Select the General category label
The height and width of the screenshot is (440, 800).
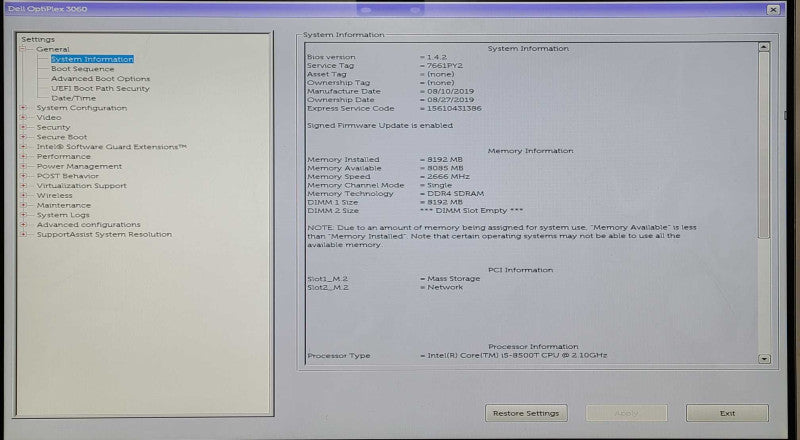(x=53, y=50)
